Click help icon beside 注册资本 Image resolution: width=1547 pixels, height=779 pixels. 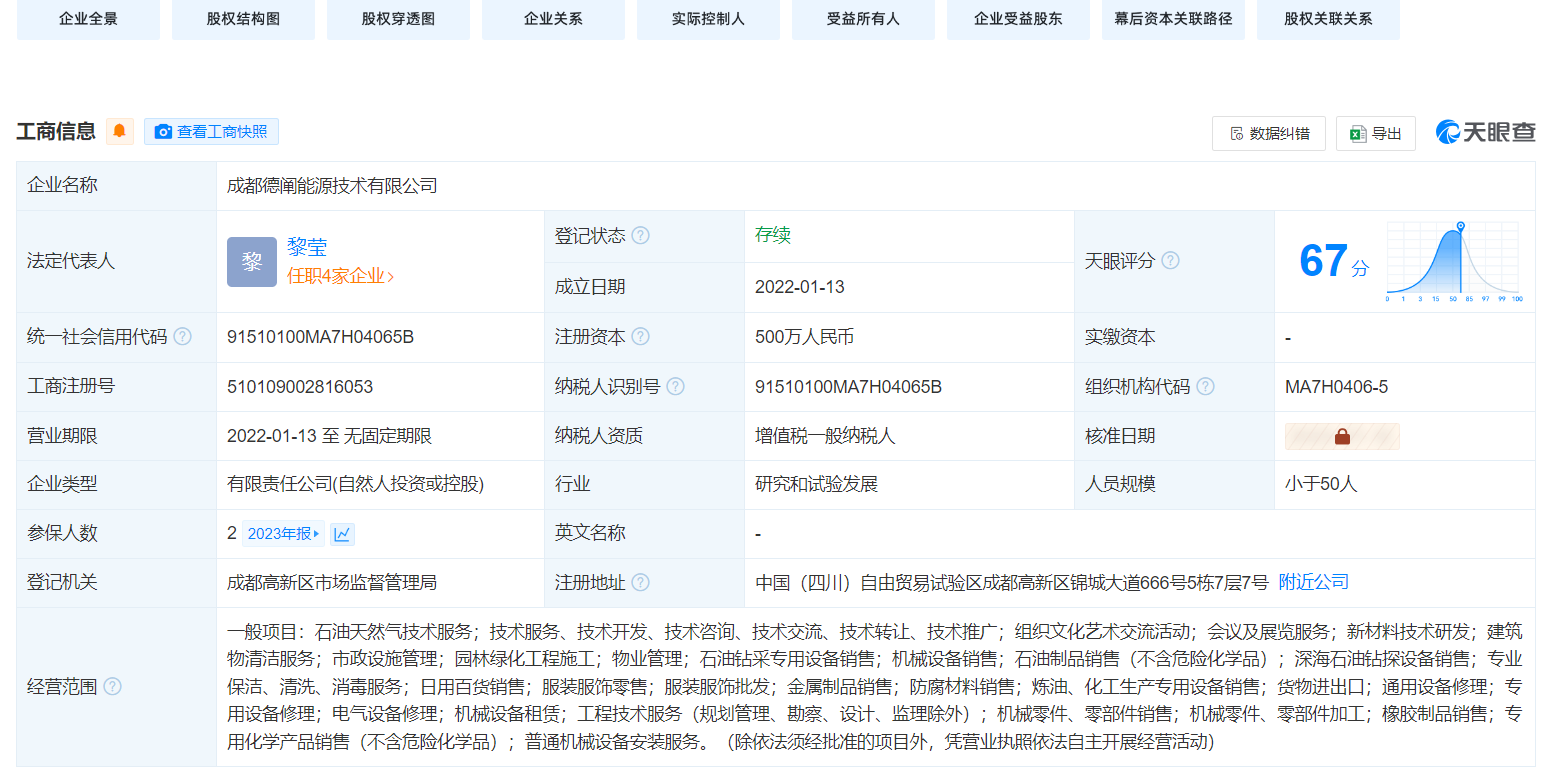click(x=640, y=337)
